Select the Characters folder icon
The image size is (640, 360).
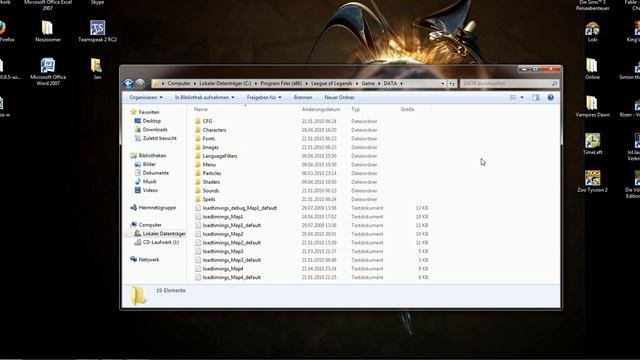(198, 130)
